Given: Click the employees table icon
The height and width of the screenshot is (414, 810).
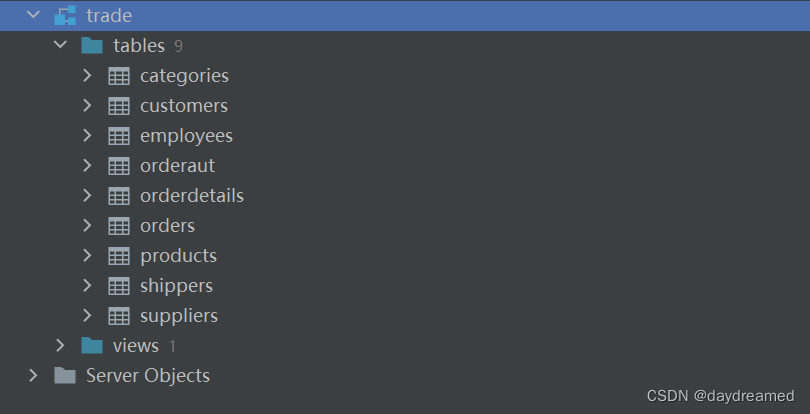Looking at the screenshot, I should point(118,136).
